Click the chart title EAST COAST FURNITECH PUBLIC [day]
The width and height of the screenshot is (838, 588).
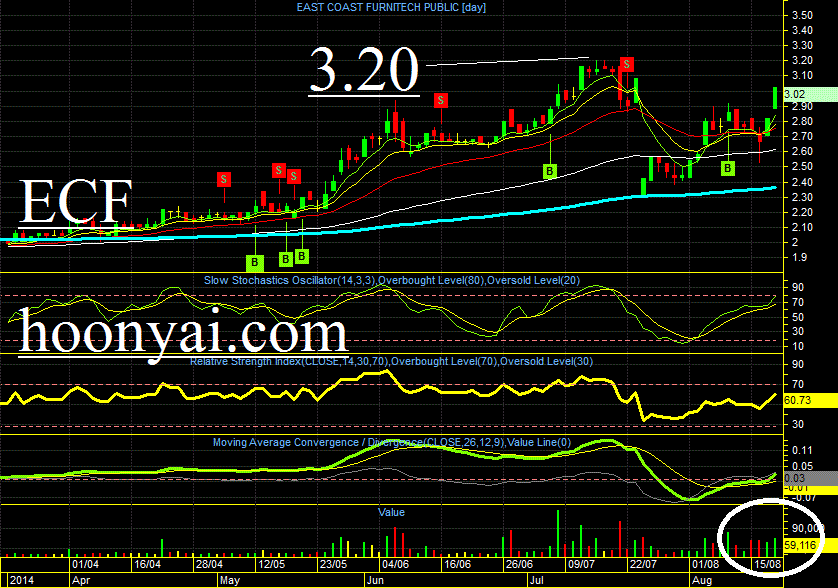pos(391,7)
